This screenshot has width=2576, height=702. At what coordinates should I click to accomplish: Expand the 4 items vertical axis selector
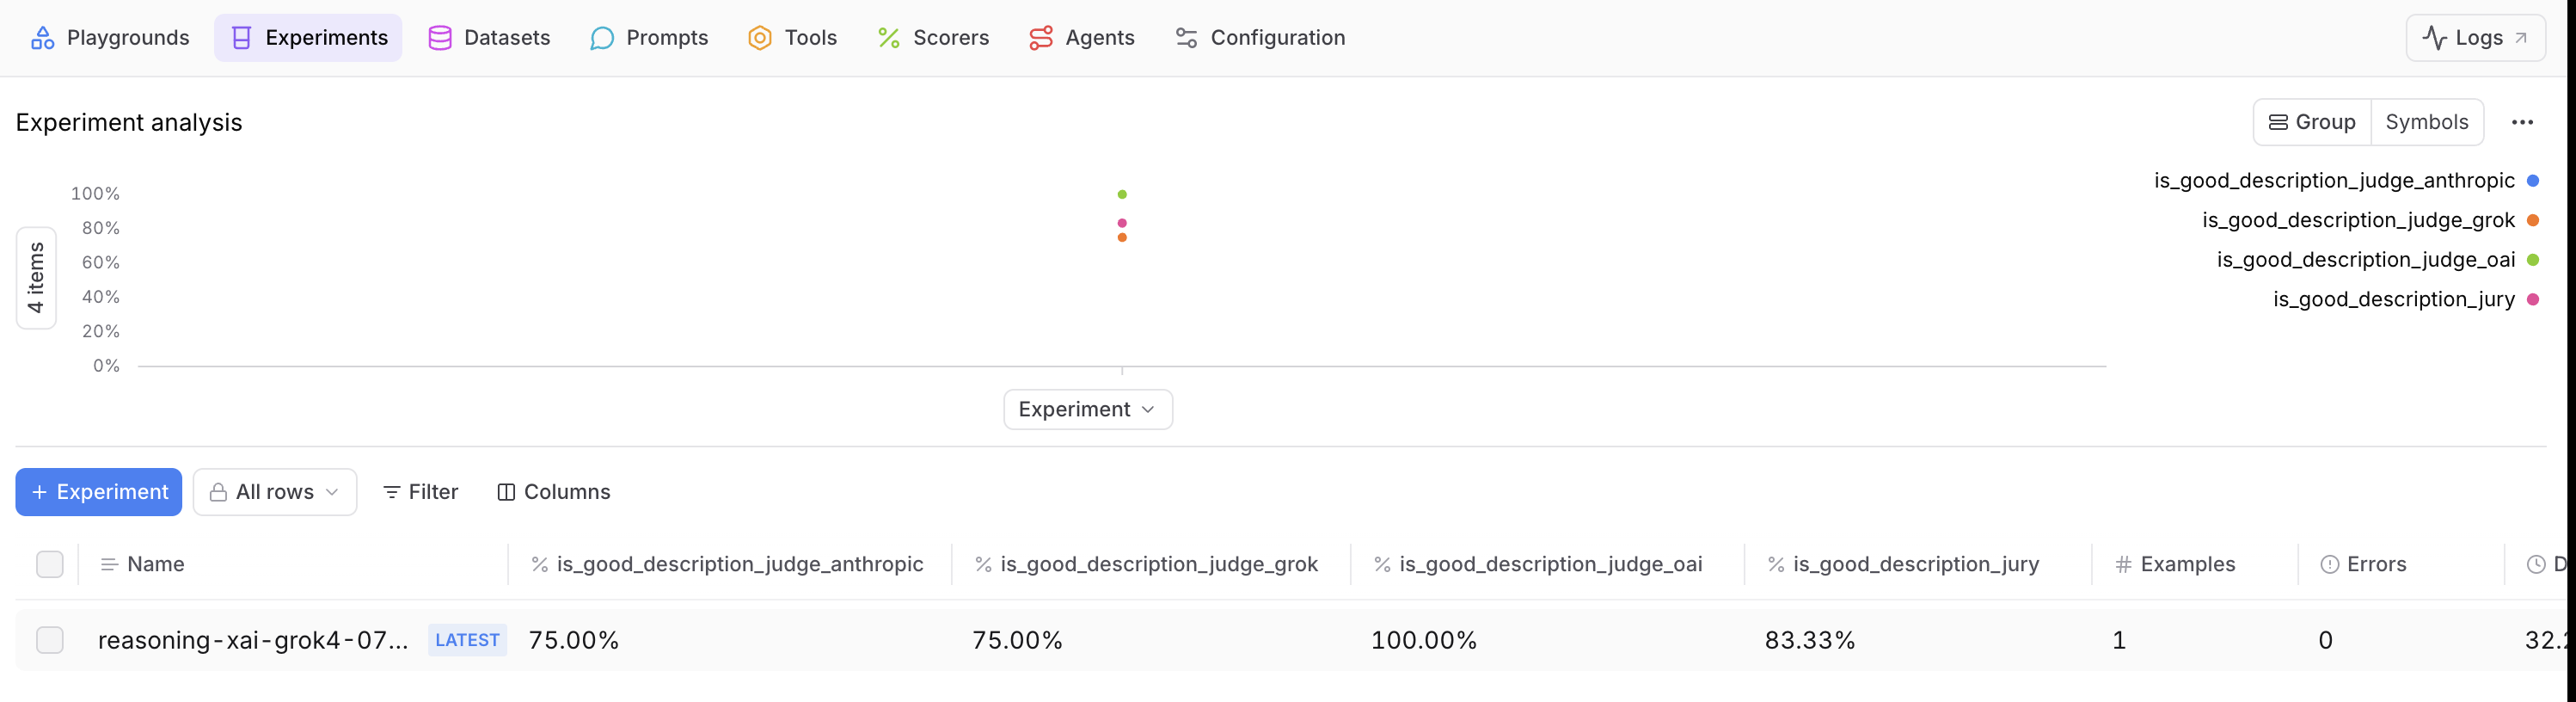pos(36,278)
